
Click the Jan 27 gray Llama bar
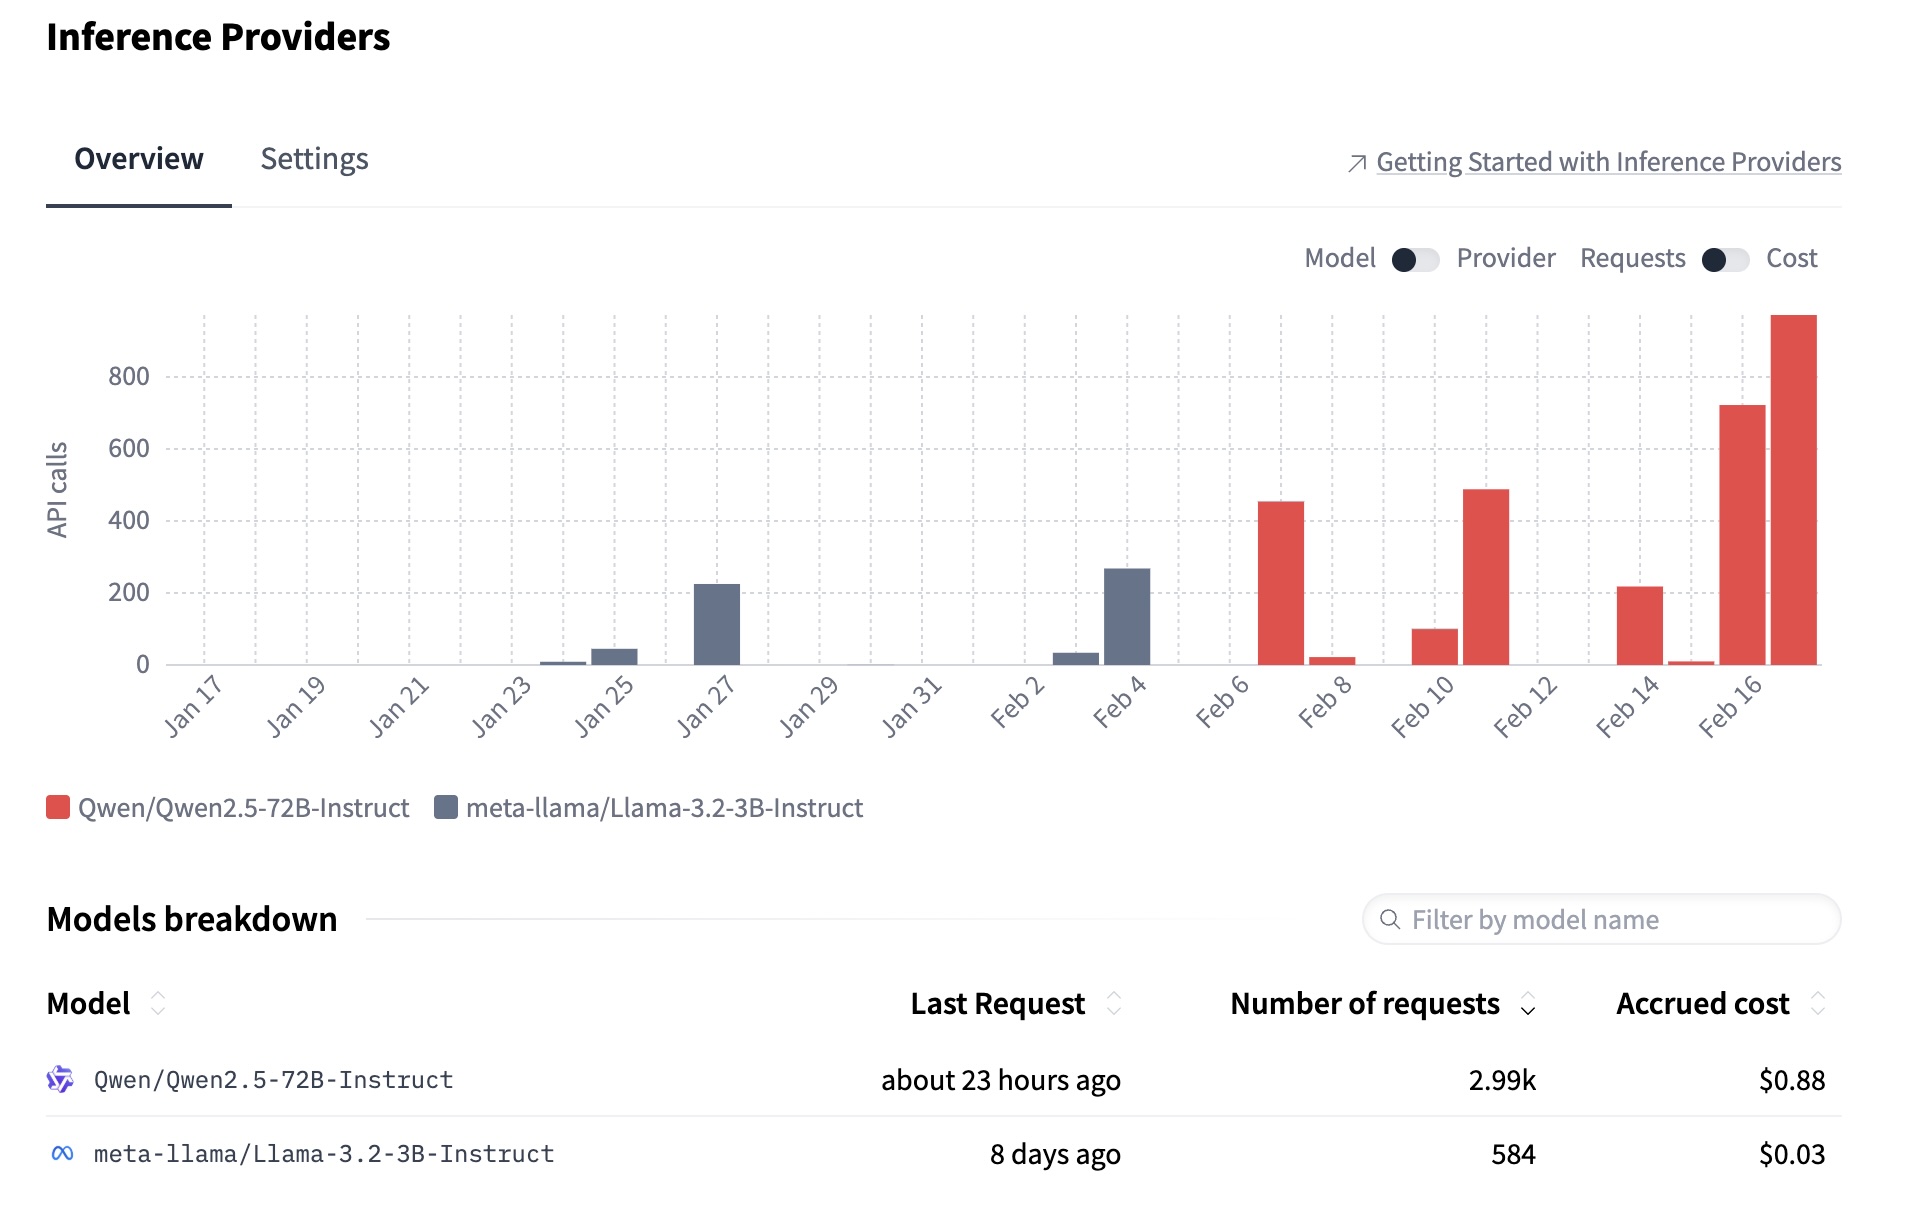(717, 624)
